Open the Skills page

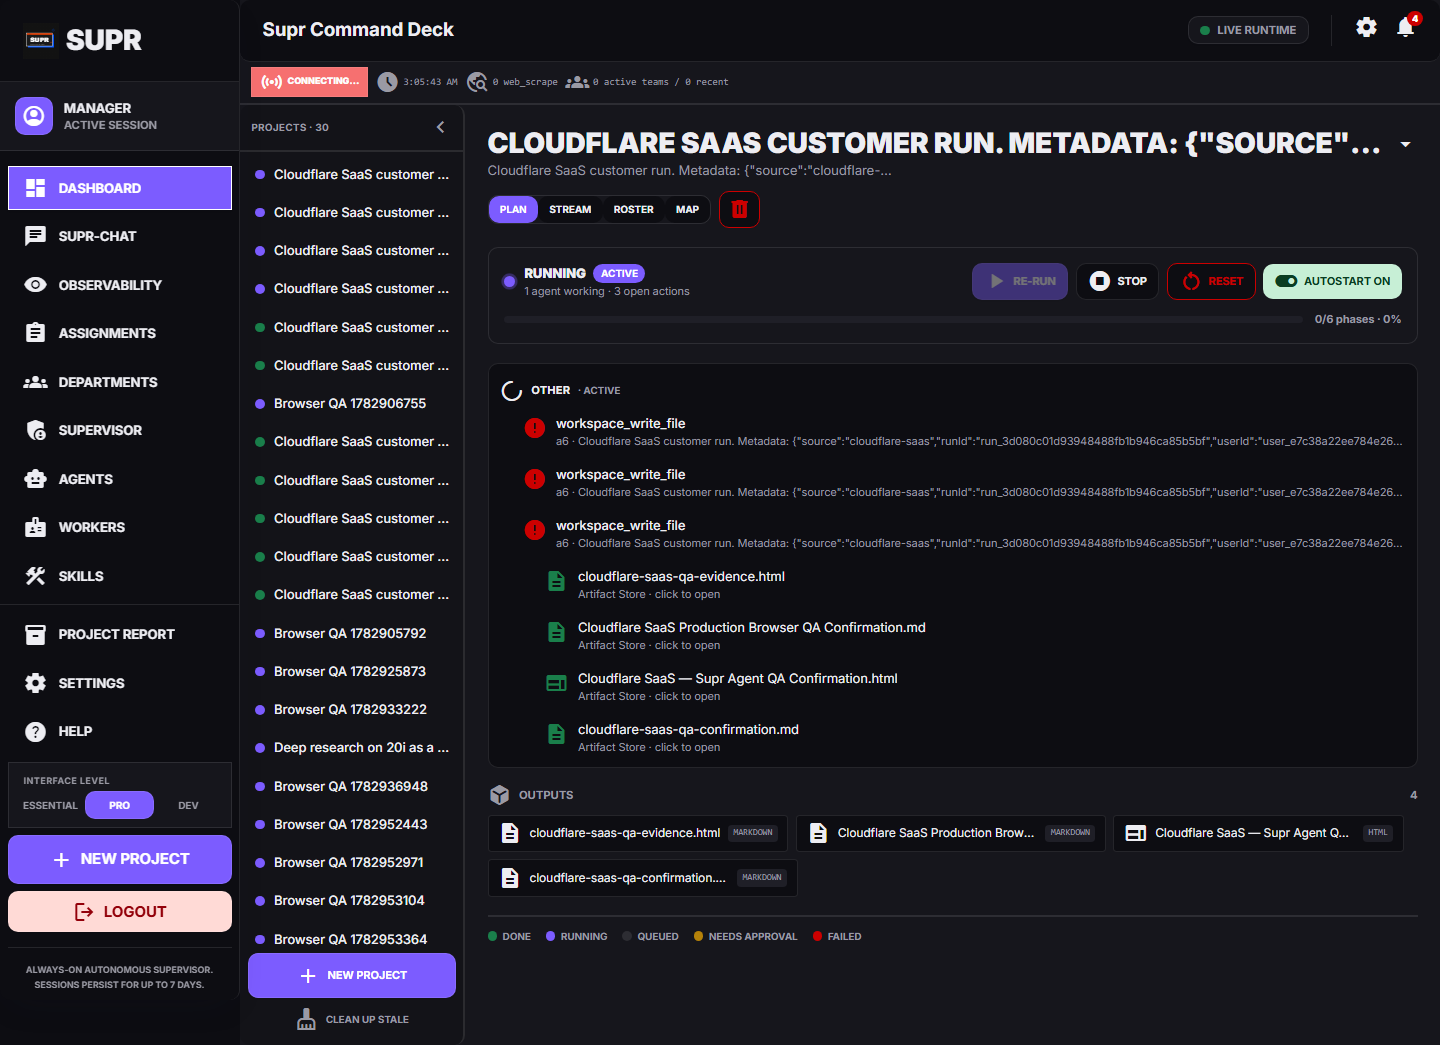coord(120,576)
